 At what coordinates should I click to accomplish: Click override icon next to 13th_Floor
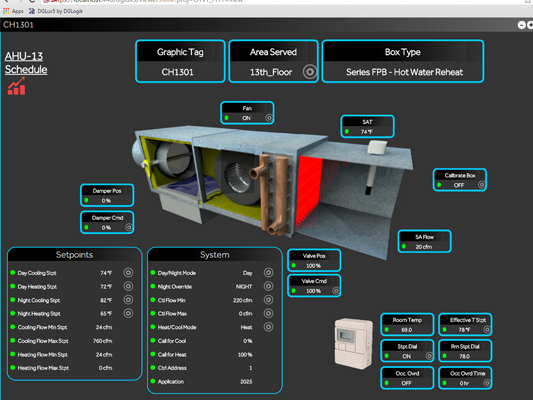coord(310,72)
